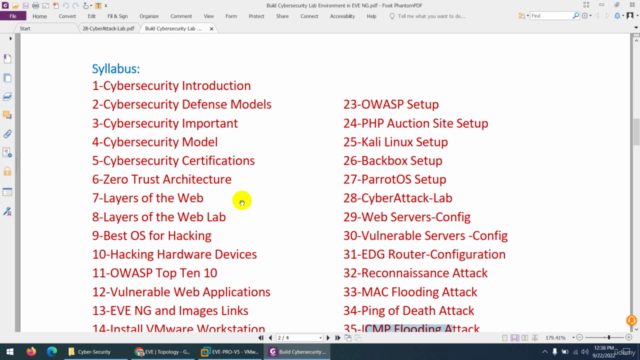Screen dimensions: 640x360
Task: Open the Windows Start menu
Action: 10,351
